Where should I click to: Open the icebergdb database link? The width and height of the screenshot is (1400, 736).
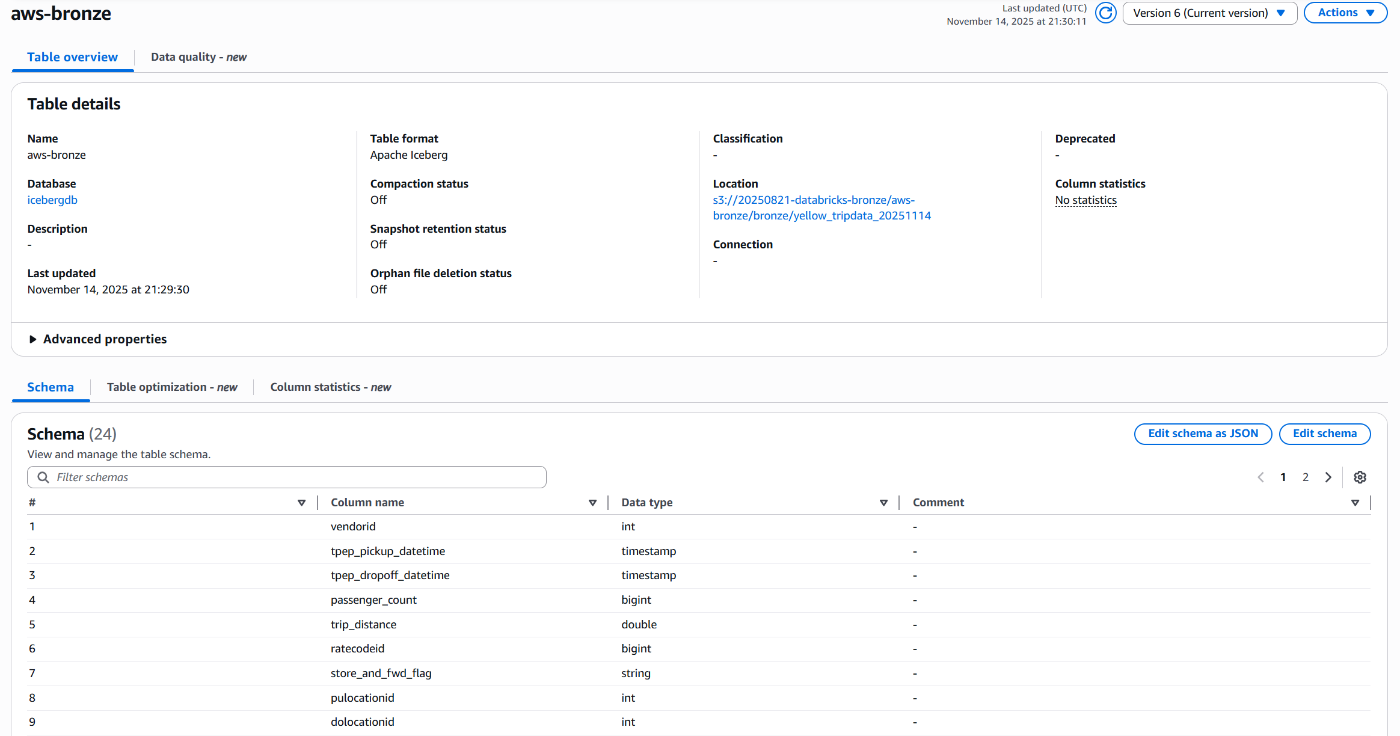point(52,200)
